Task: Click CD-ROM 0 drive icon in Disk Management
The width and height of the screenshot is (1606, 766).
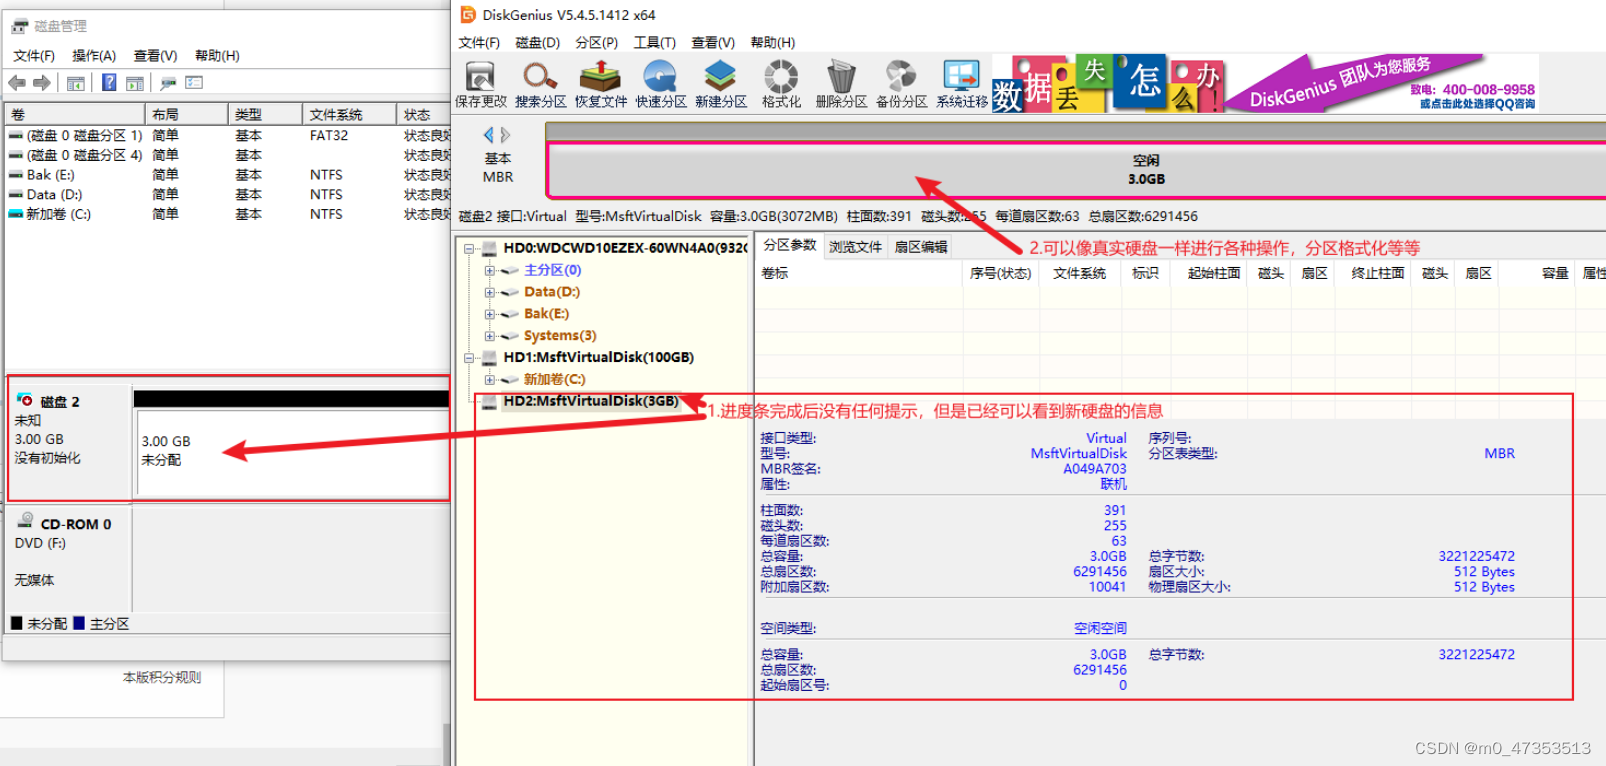Action: [x=26, y=521]
